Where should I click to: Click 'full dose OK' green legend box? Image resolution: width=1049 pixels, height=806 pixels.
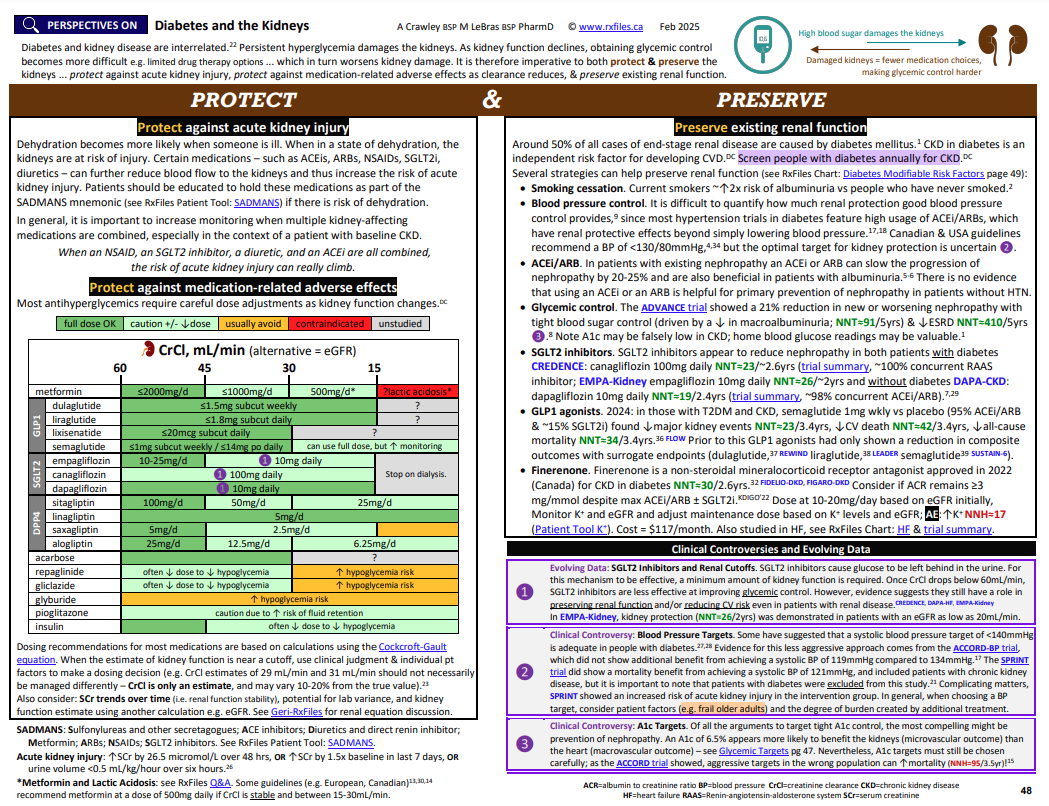click(90, 324)
